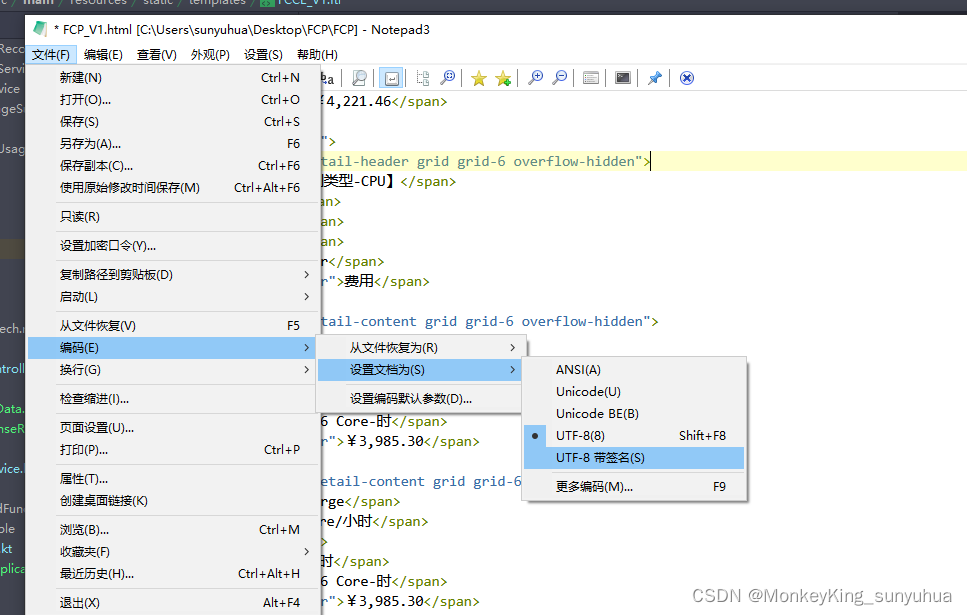Open the 查看(V) menu
This screenshot has width=967, height=615.
(x=157, y=55)
